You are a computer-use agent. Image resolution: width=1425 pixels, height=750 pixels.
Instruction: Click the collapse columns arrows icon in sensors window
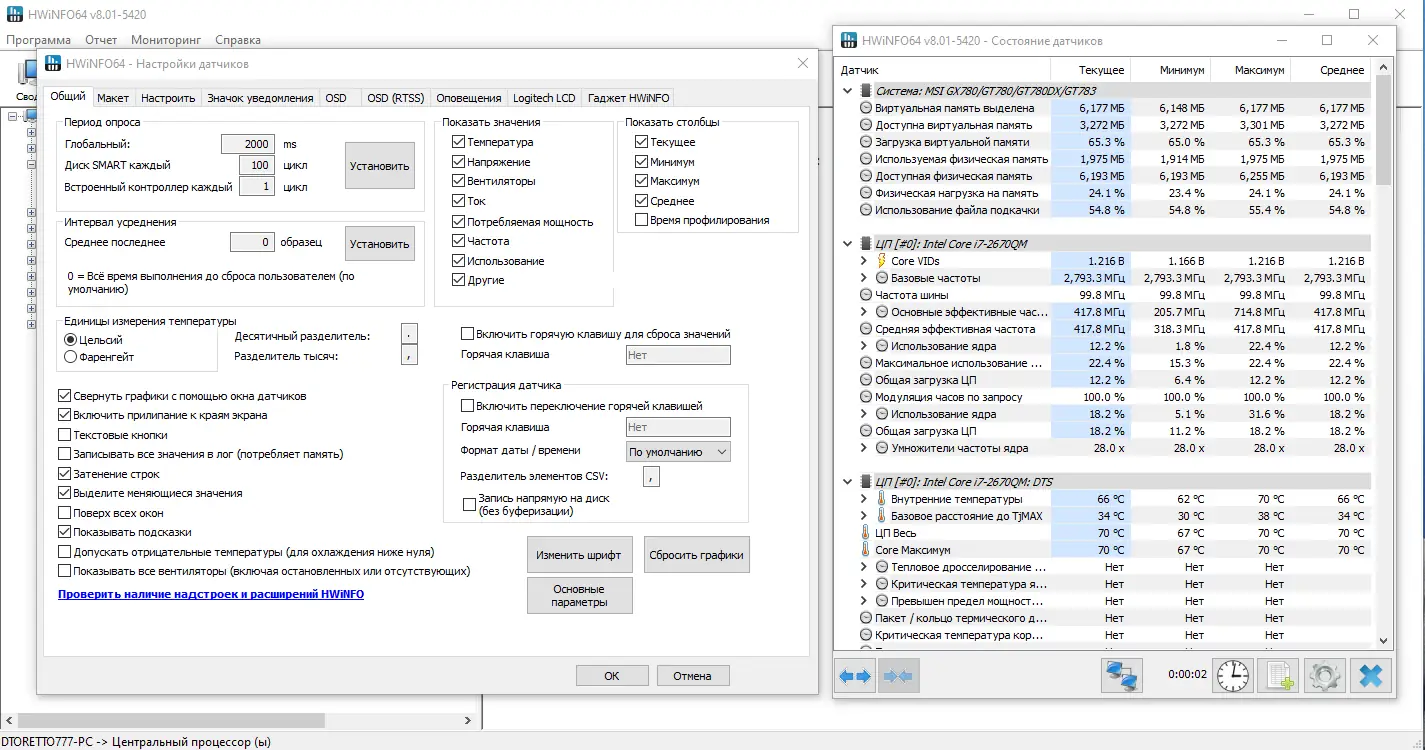(x=897, y=676)
